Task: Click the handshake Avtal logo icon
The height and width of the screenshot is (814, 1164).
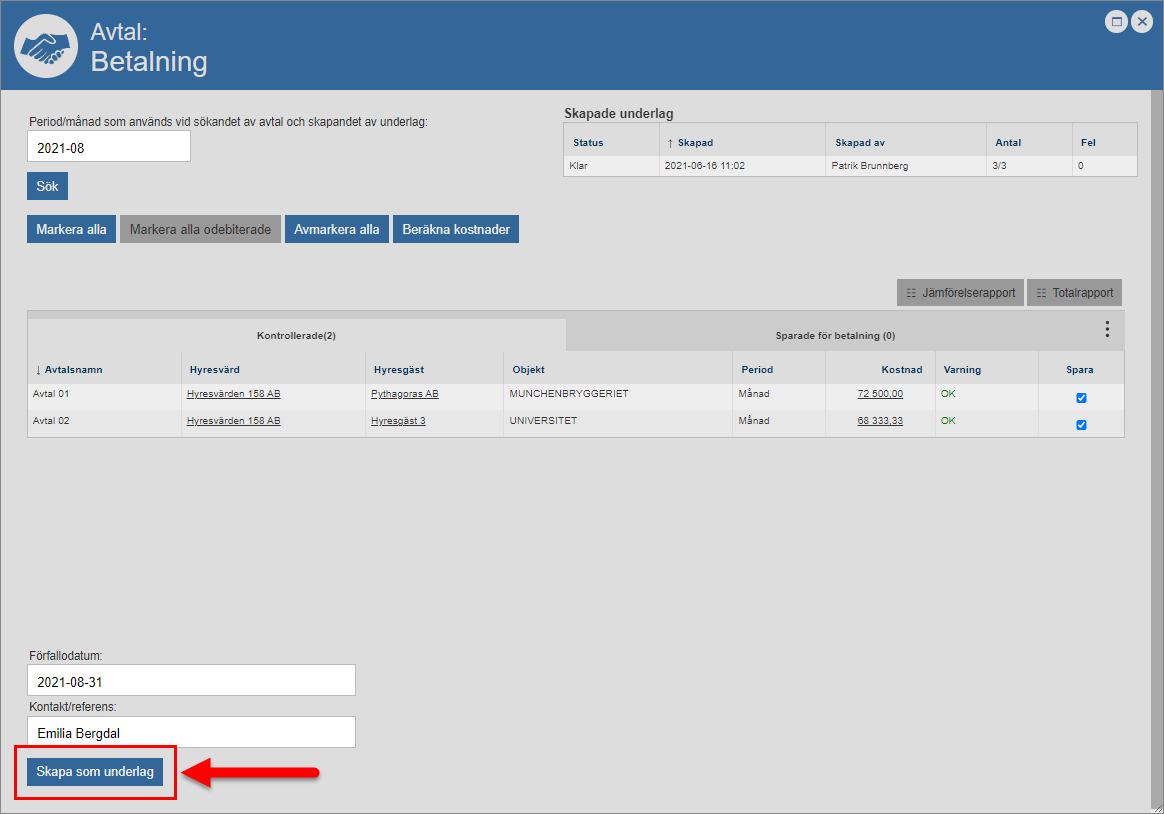Action: (47, 47)
